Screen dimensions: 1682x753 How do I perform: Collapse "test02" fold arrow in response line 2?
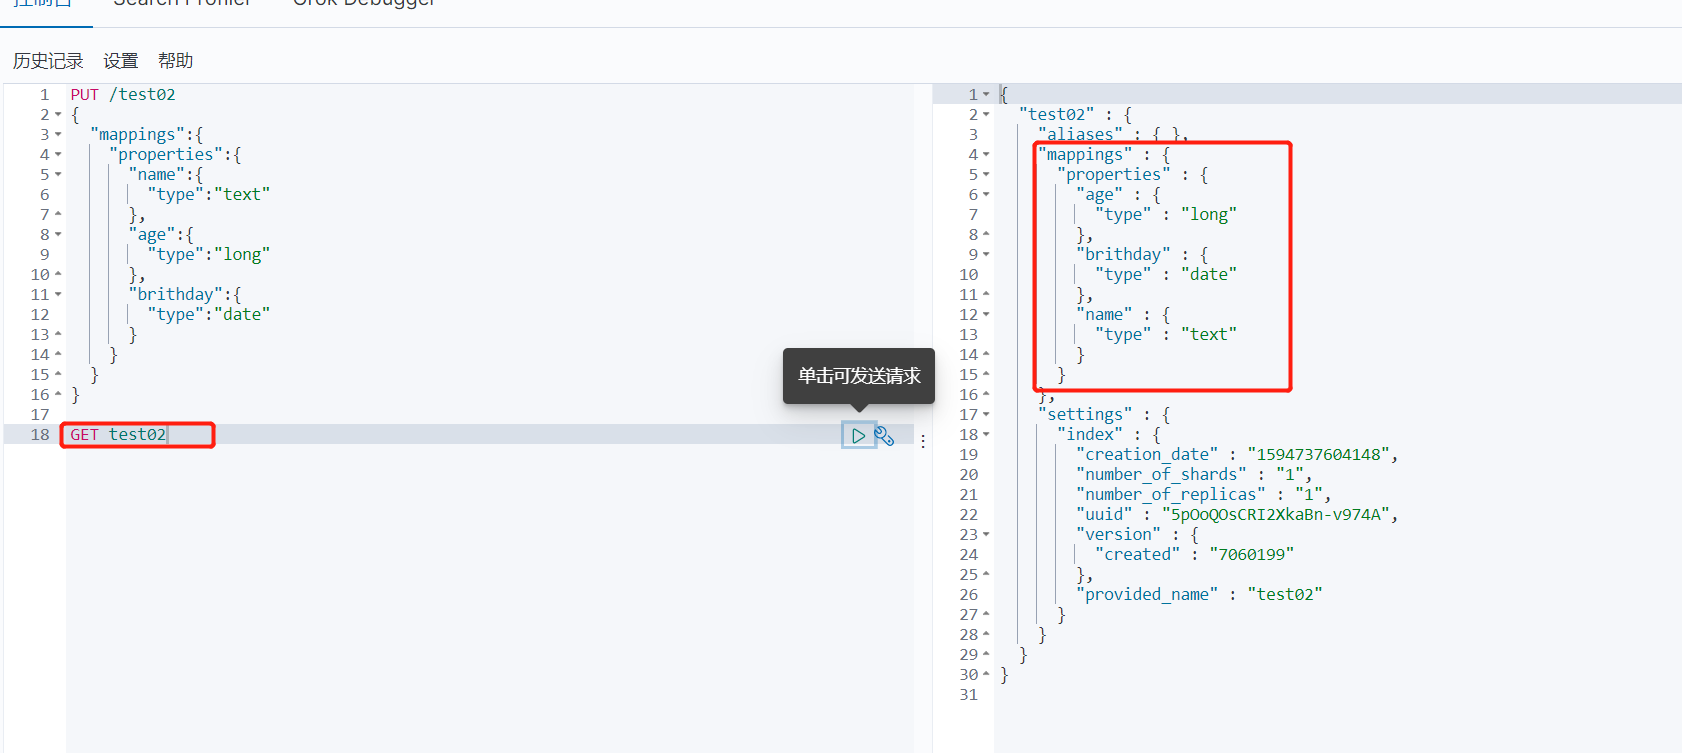[x=986, y=115]
